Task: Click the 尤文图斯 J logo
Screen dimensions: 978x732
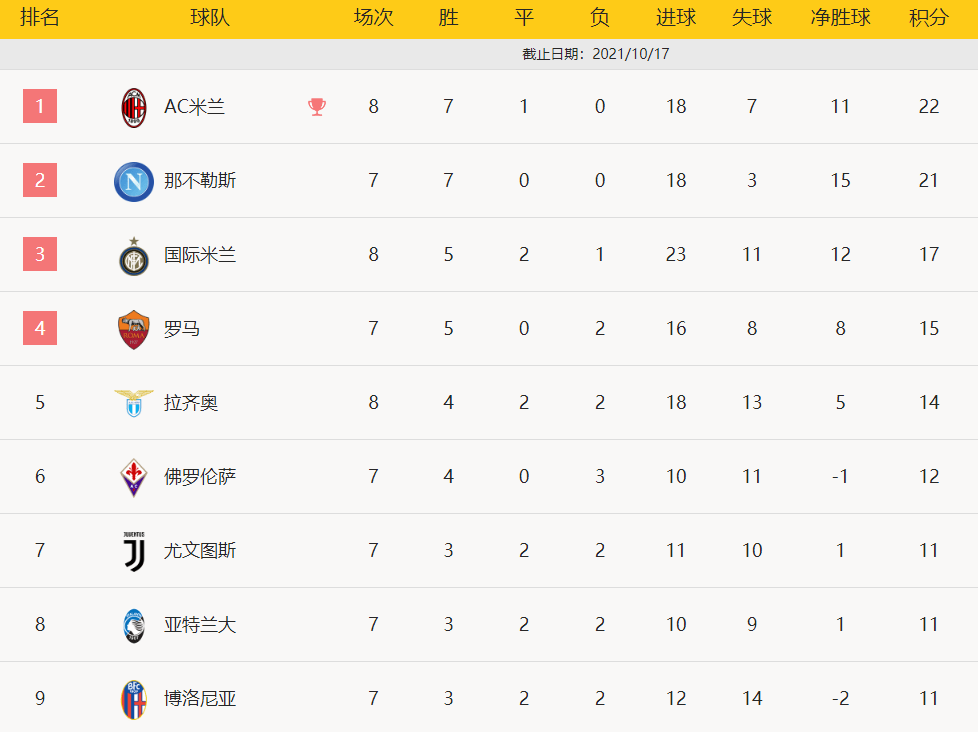Action: [x=133, y=551]
